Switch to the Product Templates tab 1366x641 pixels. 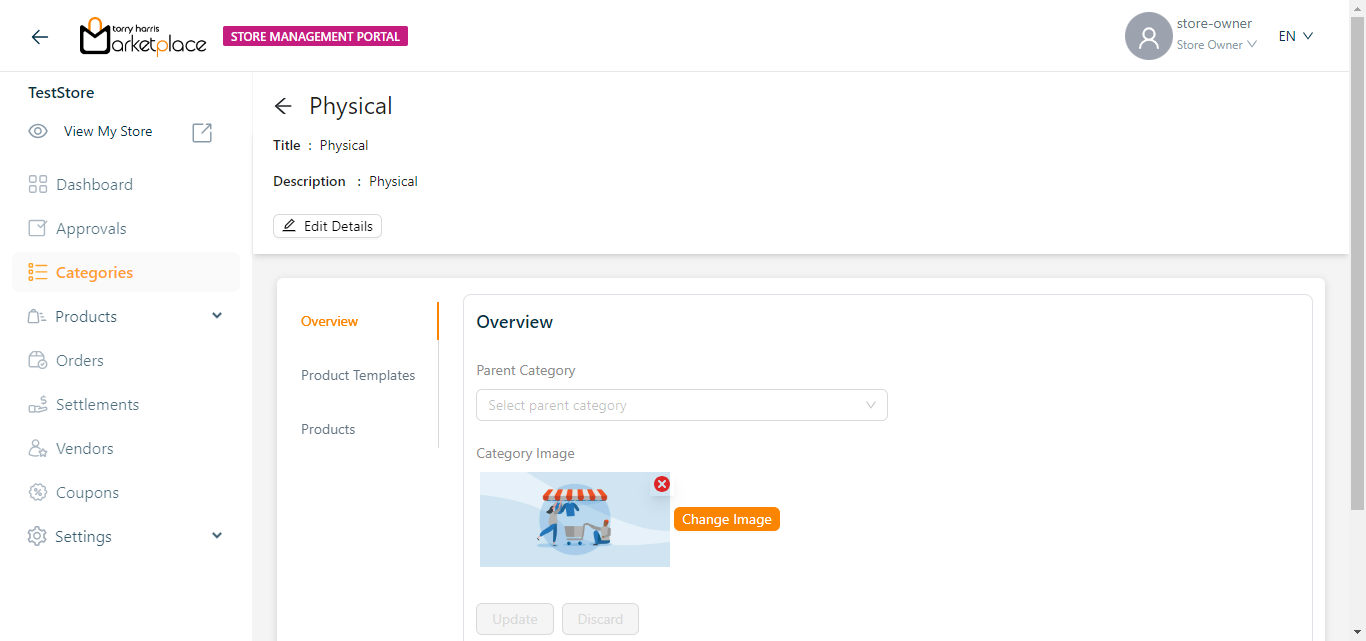(358, 375)
